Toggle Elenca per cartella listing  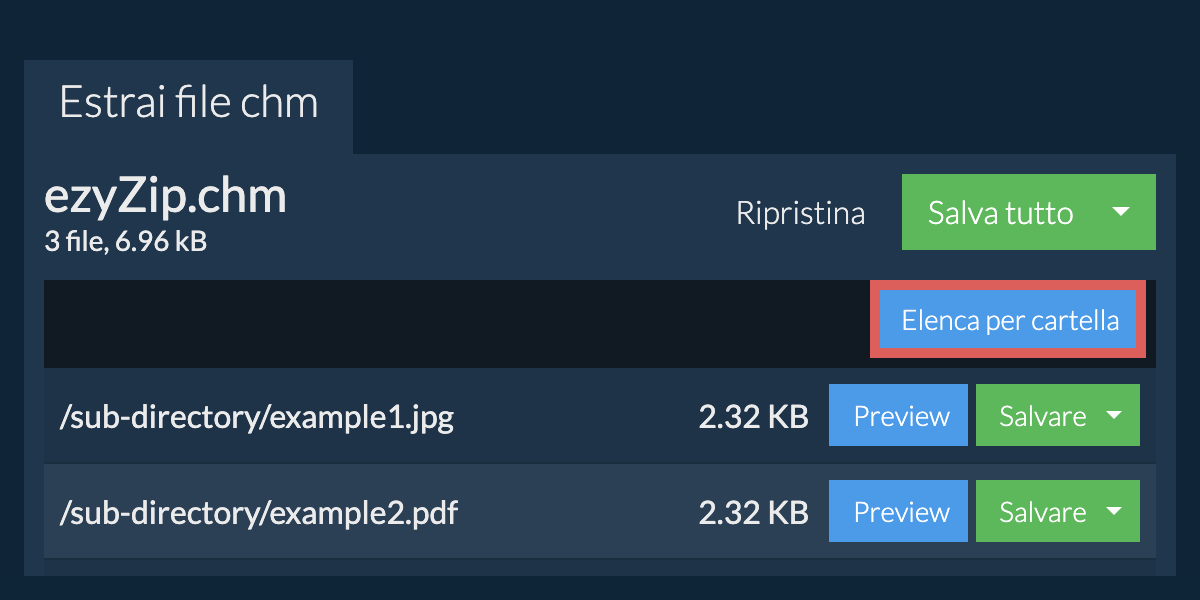pyautogui.click(x=1009, y=321)
